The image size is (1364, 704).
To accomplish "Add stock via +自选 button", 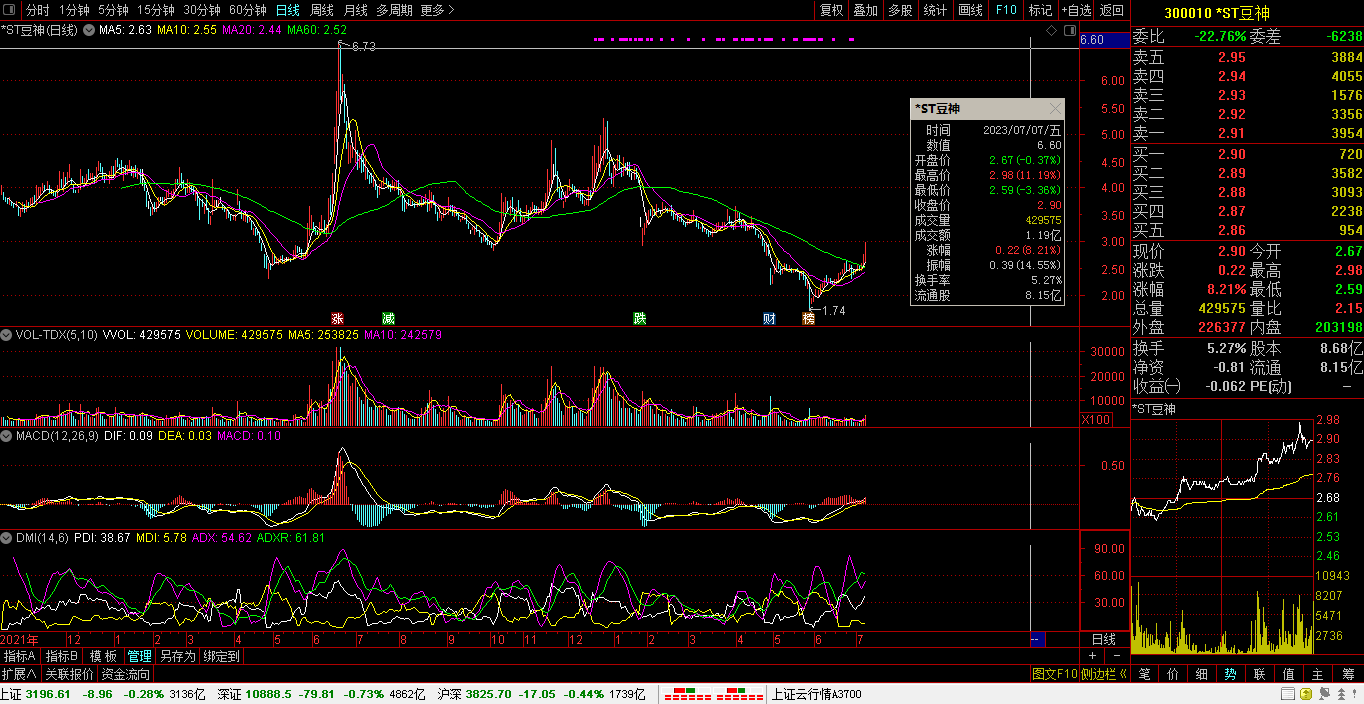I will tap(1076, 10).
